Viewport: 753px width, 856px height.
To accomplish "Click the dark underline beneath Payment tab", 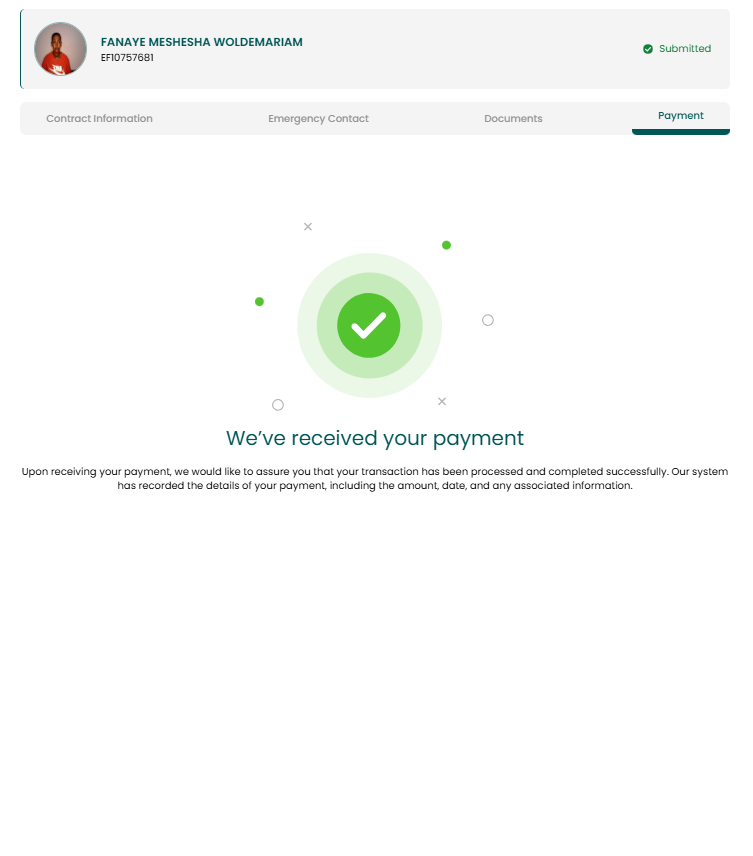I will pyautogui.click(x=680, y=132).
